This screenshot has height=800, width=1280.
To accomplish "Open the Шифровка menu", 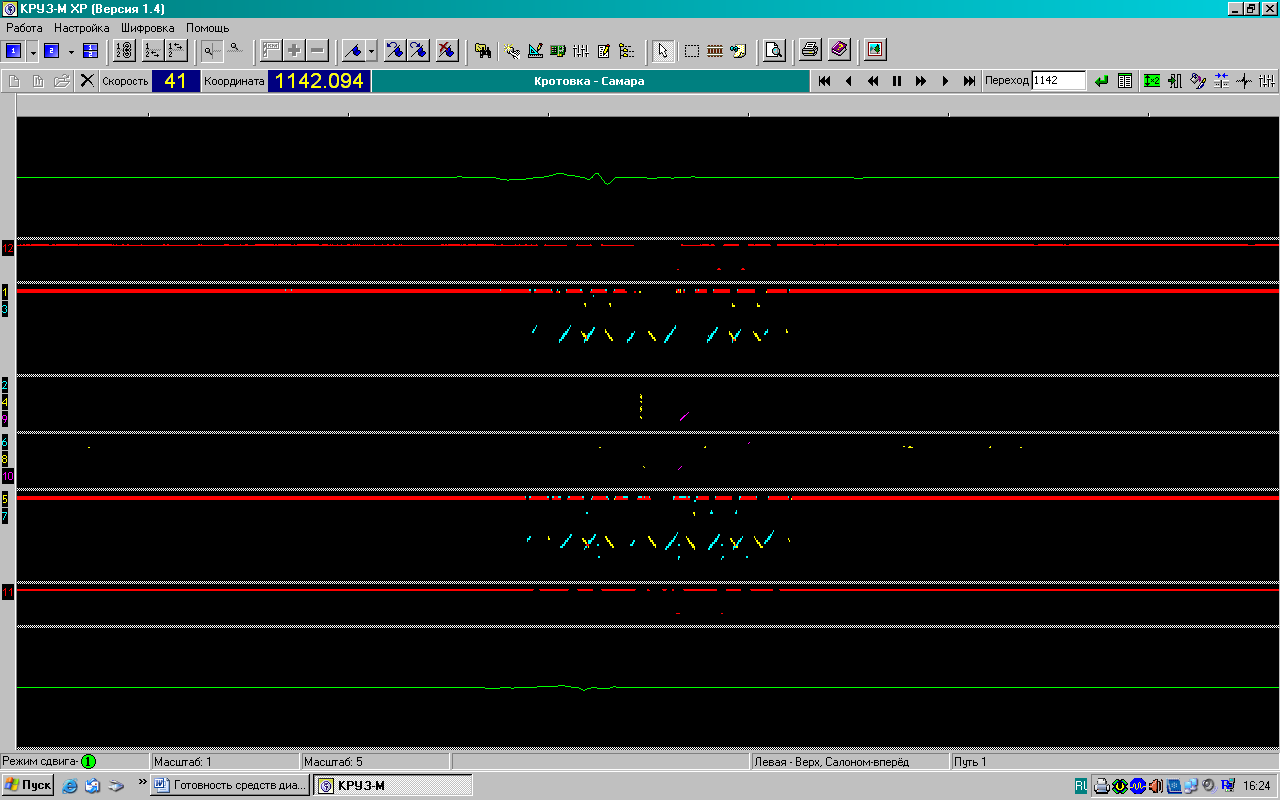I will [147, 28].
